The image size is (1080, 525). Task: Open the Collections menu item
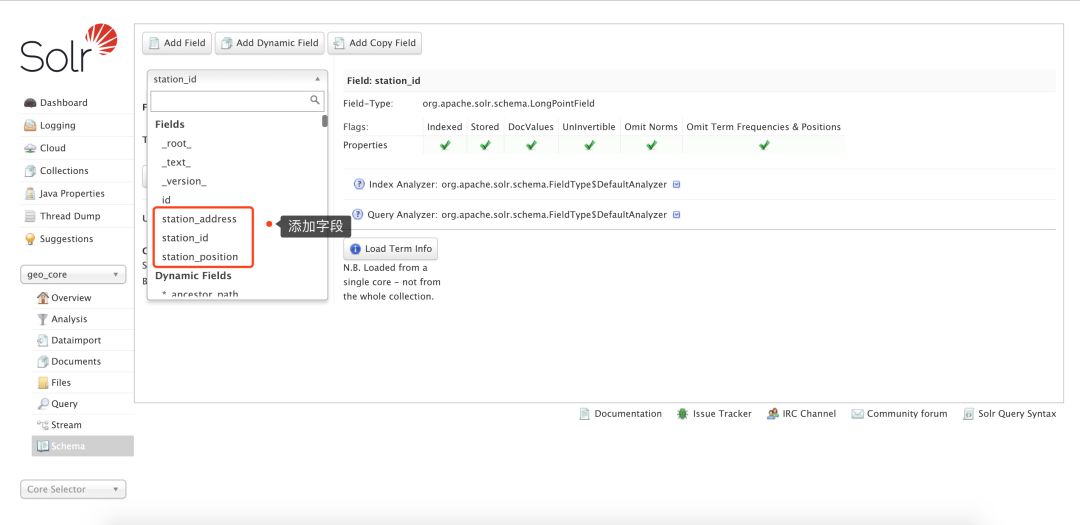click(64, 171)
